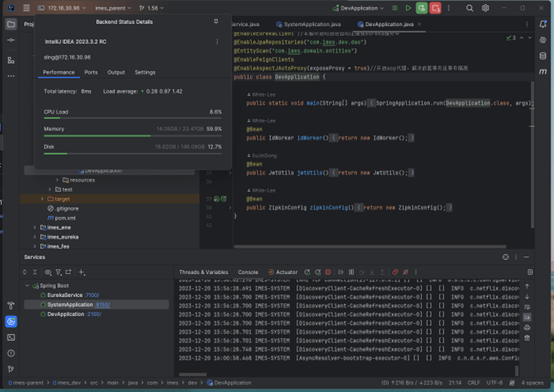This screenshot has height=392, width=554.
Task: Expand the imes_eureka module
Action: 35,237
